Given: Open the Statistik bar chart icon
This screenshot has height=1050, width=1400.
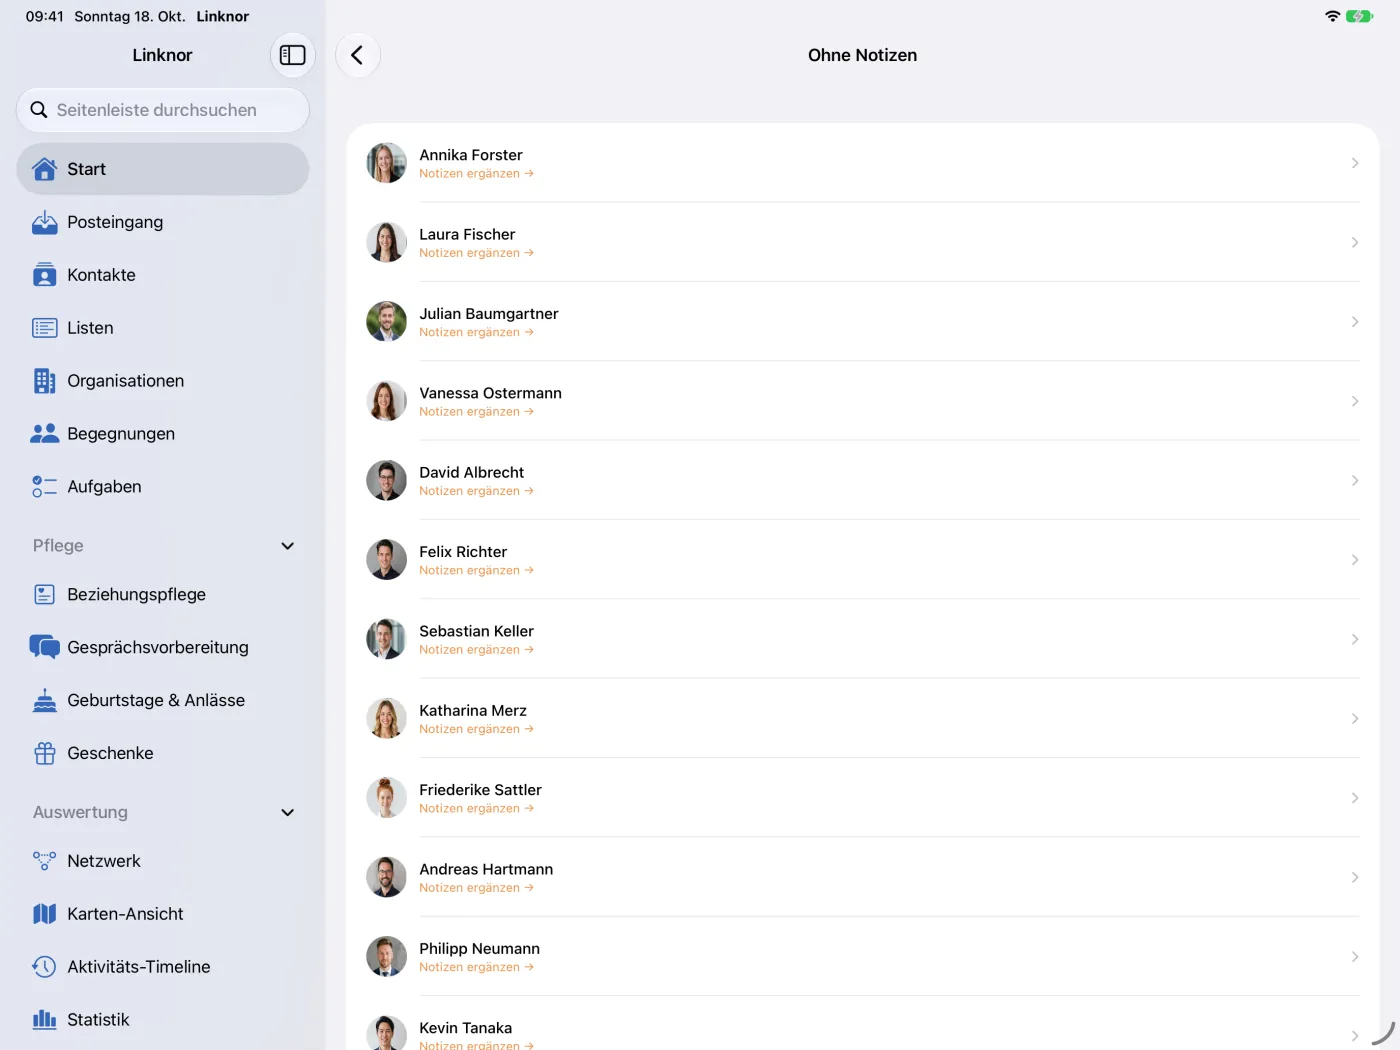Looking at the screenshot, I should point(45,1020).
